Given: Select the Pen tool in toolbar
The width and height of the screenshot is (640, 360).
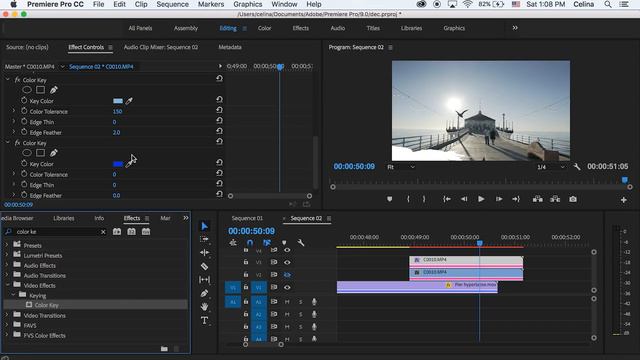Looking at the screenshot, I should coord(204,293).
